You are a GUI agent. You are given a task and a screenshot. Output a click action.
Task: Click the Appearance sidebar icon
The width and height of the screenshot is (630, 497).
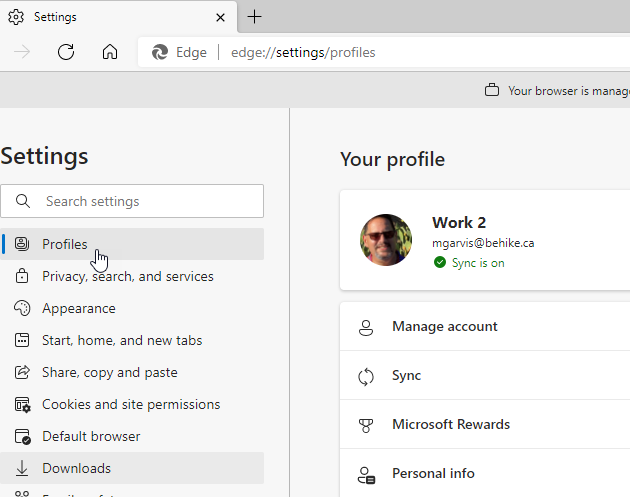coord(22,308)
